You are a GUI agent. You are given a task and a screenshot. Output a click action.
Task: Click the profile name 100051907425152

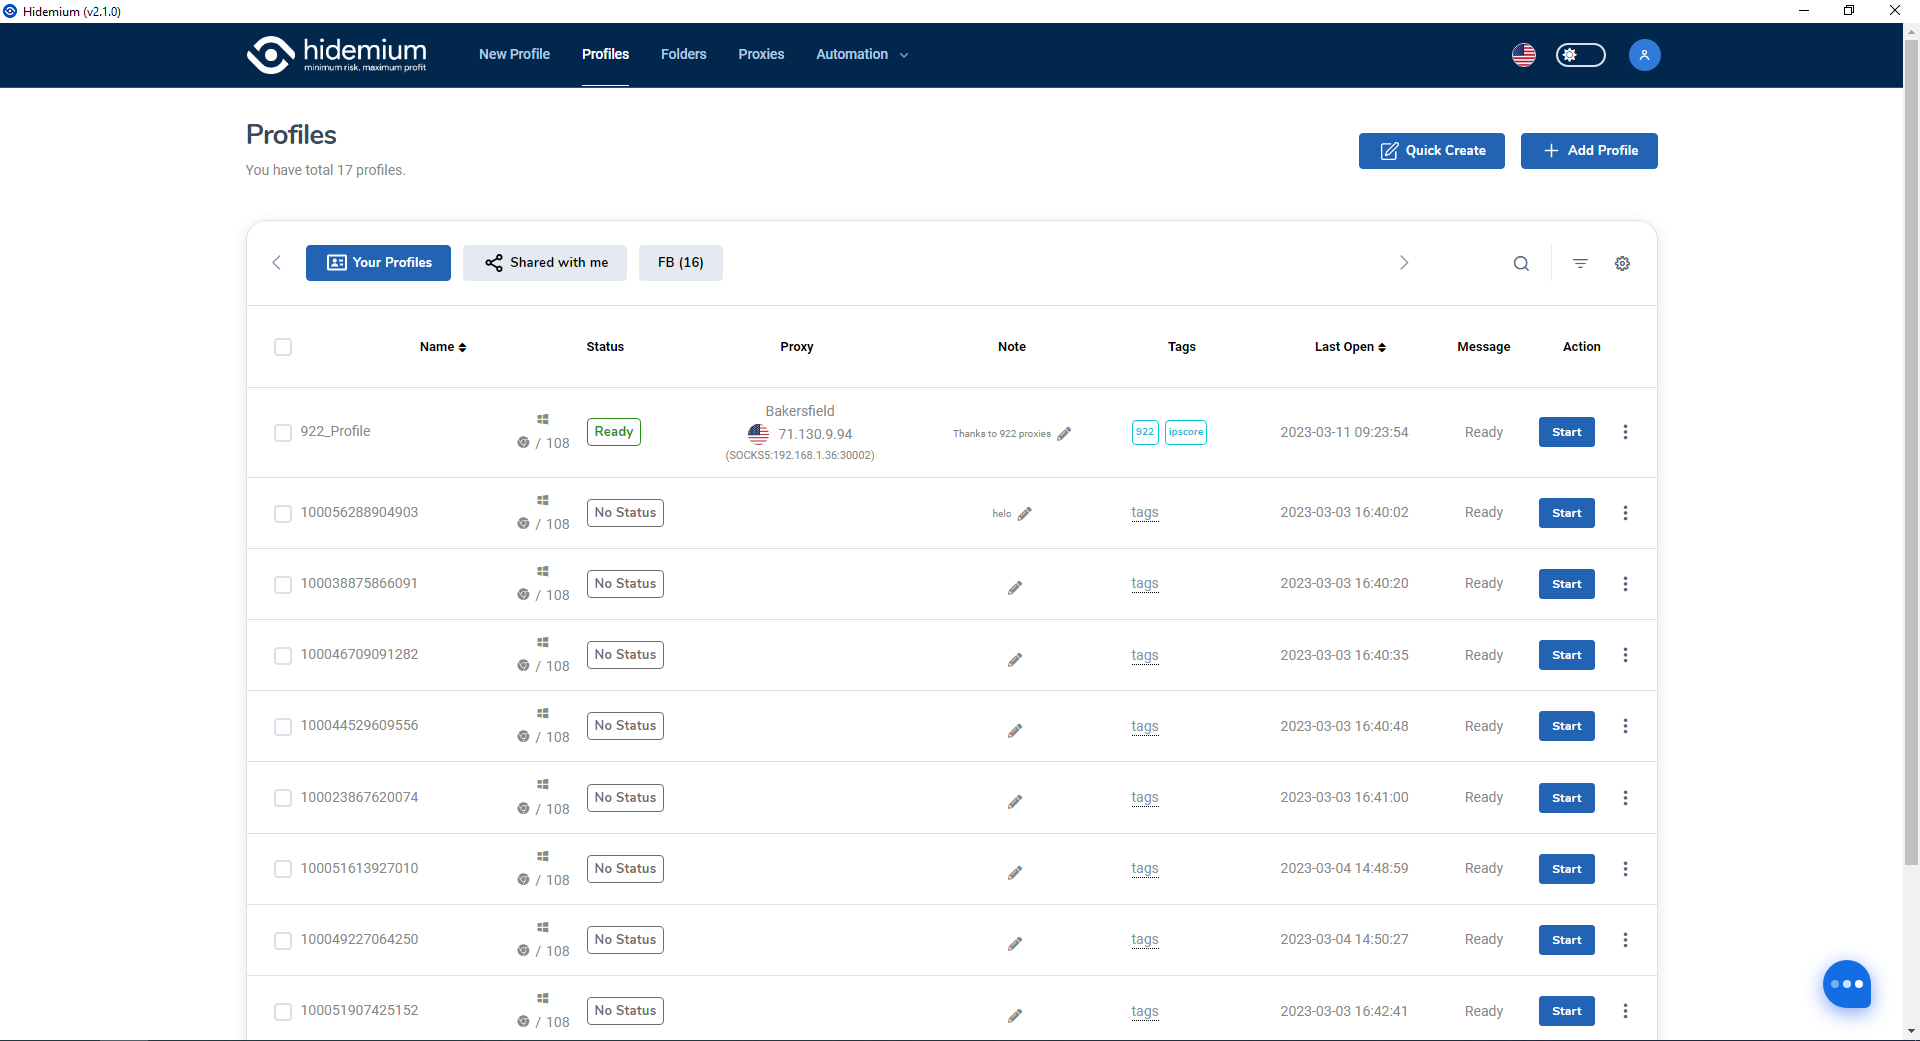[x=360, y=1011]
